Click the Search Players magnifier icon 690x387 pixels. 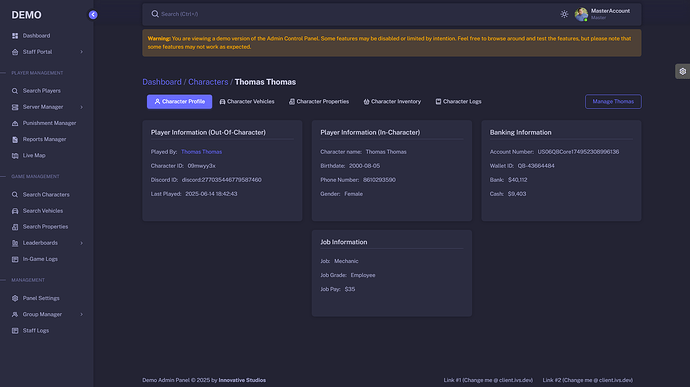click(x=15, y=91)
